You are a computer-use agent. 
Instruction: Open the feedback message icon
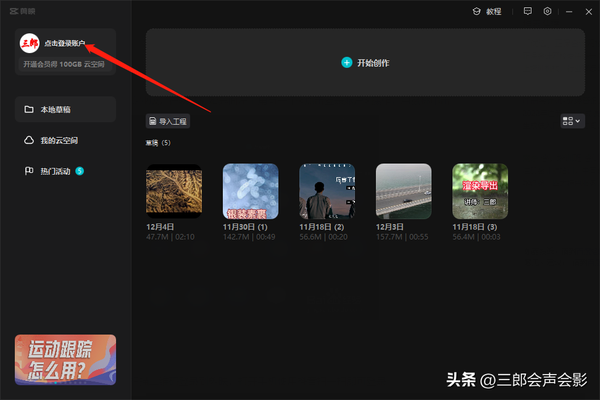point(528,11)
